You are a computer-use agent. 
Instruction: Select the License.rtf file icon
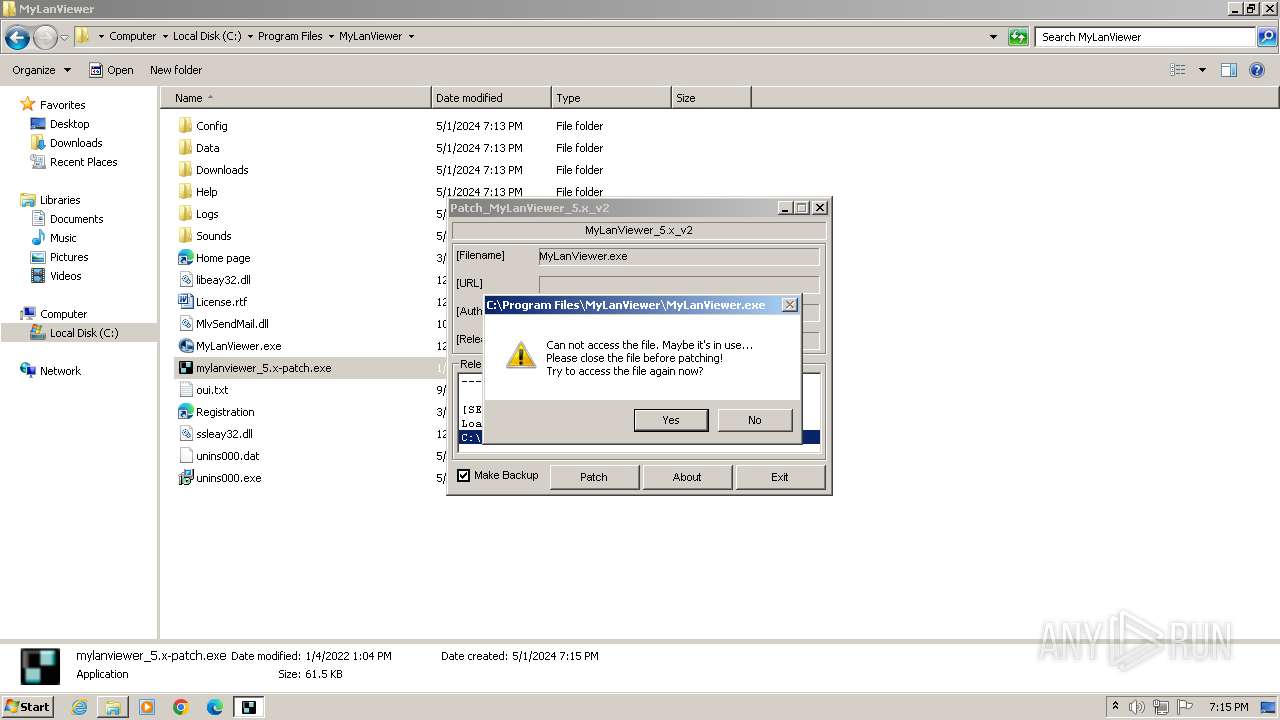click(x=185, y=302)
